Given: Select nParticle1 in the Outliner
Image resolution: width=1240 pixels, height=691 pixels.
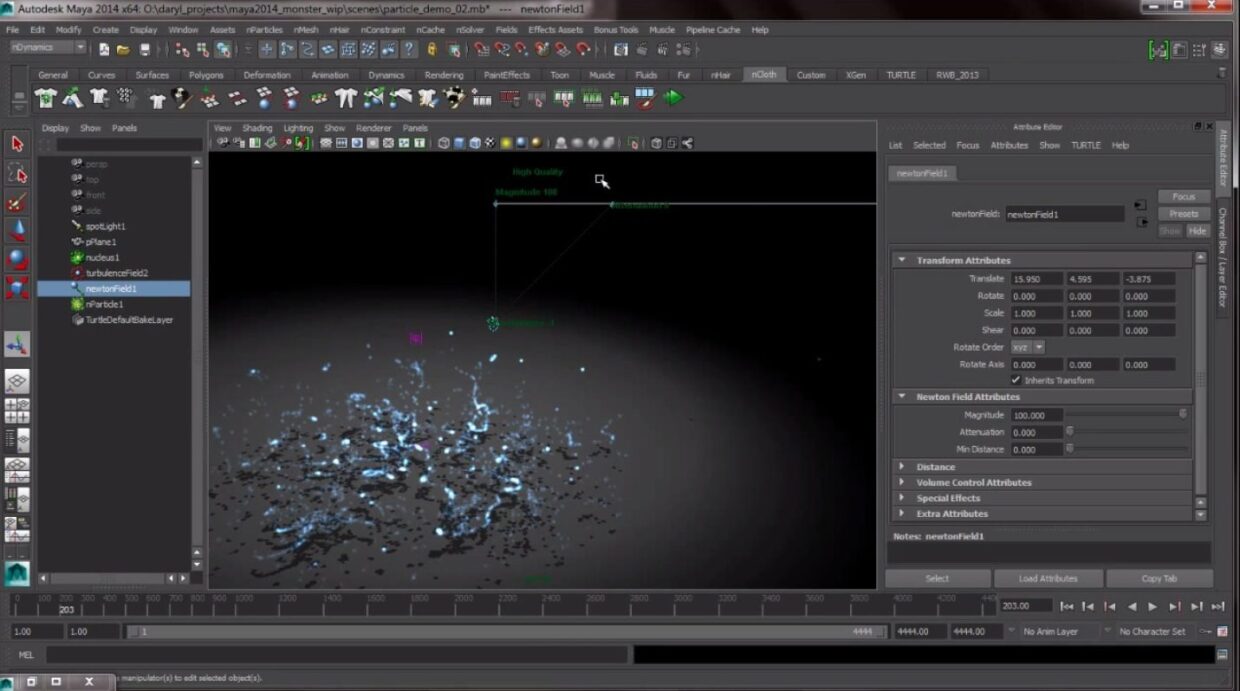Looking at the screenshot, I should click(104, 304).
